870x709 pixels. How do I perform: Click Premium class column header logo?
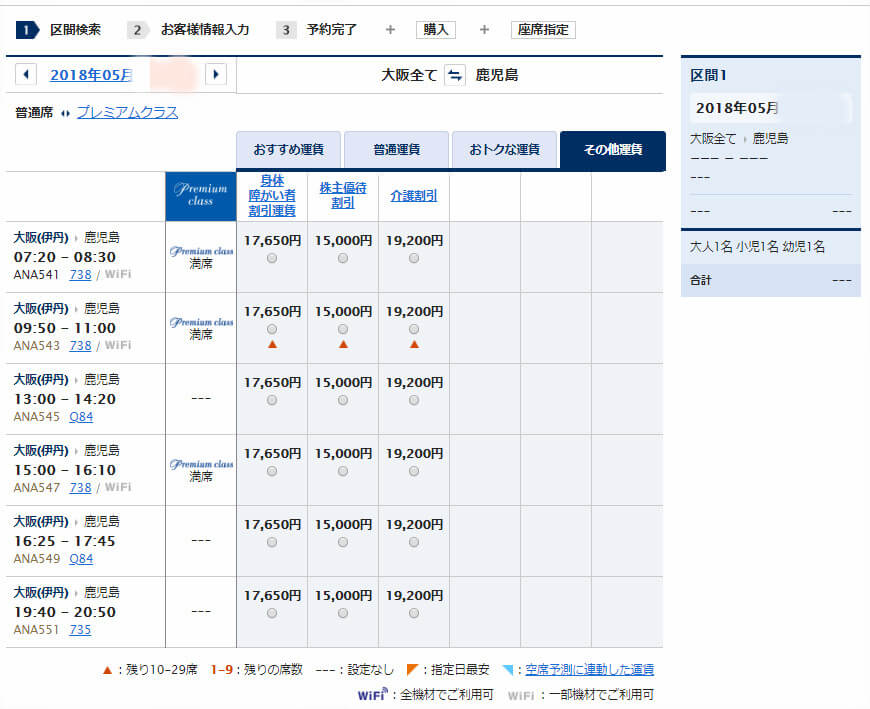click(x=201, y=195)
